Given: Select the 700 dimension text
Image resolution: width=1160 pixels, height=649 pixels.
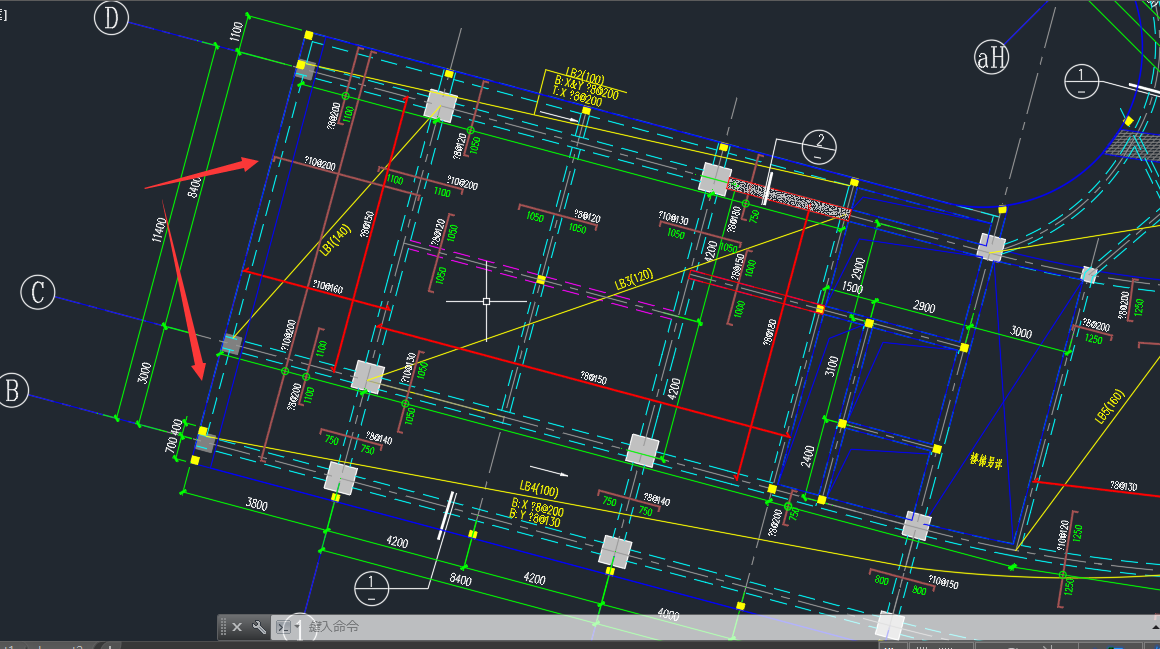Looking at the screenshot, I should (x=171, y=444).
